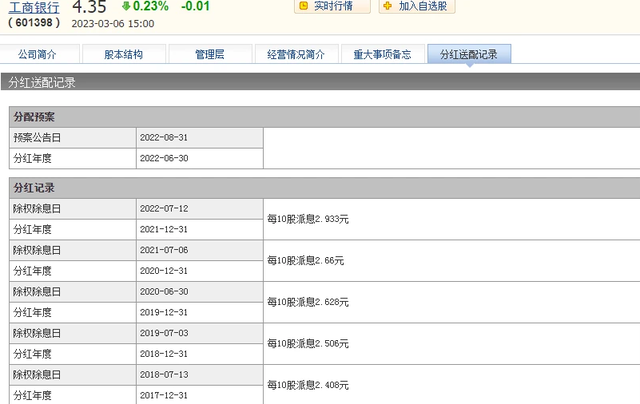Click the 分配预案 section header
The image size is (640, 404).
point(324,117)
